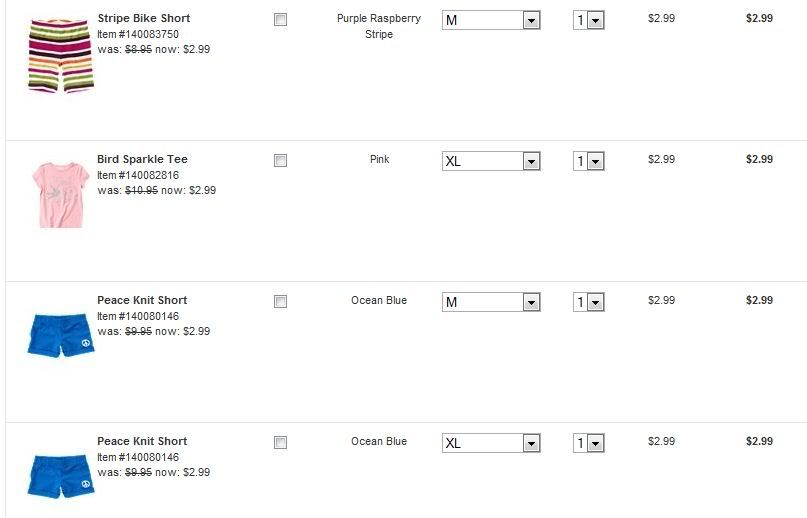This screenshot has height=518, width=807.
Task: Open the Bird Sparkle Tee product link
Action: tap(142, 159)
